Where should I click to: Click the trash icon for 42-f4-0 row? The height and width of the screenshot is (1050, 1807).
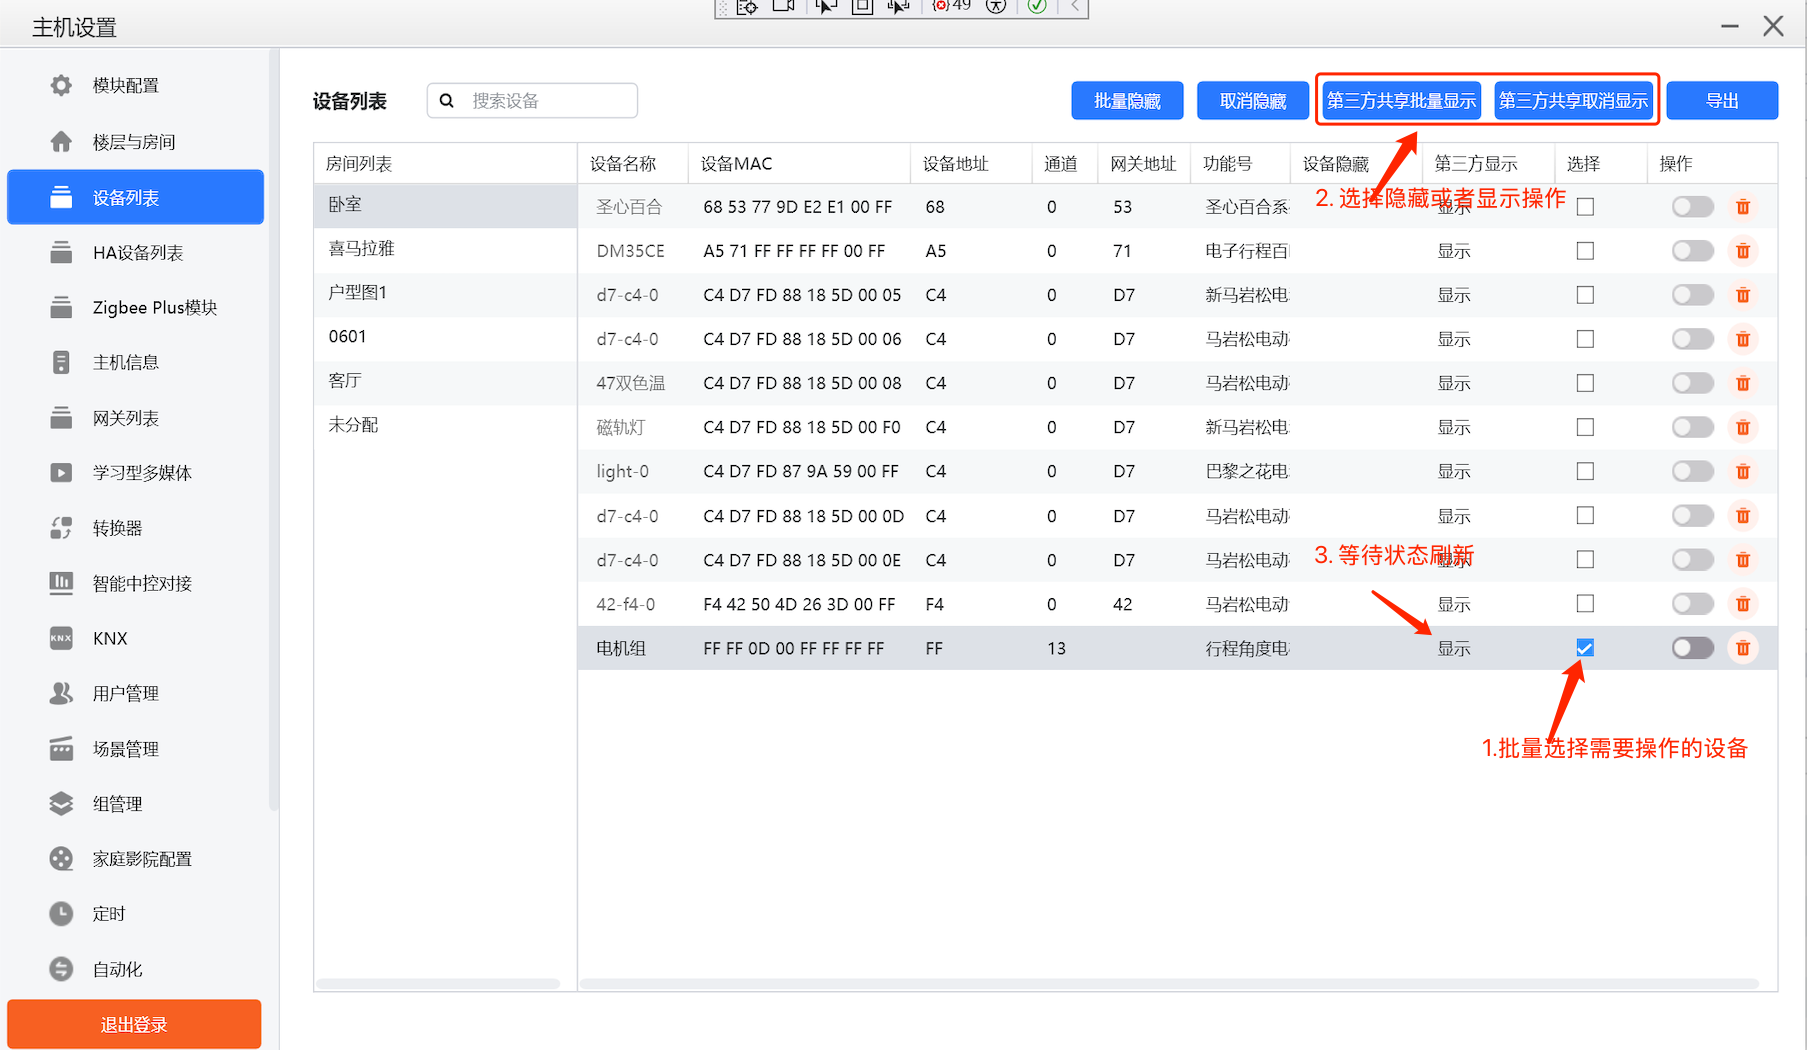click(1742, 604)
